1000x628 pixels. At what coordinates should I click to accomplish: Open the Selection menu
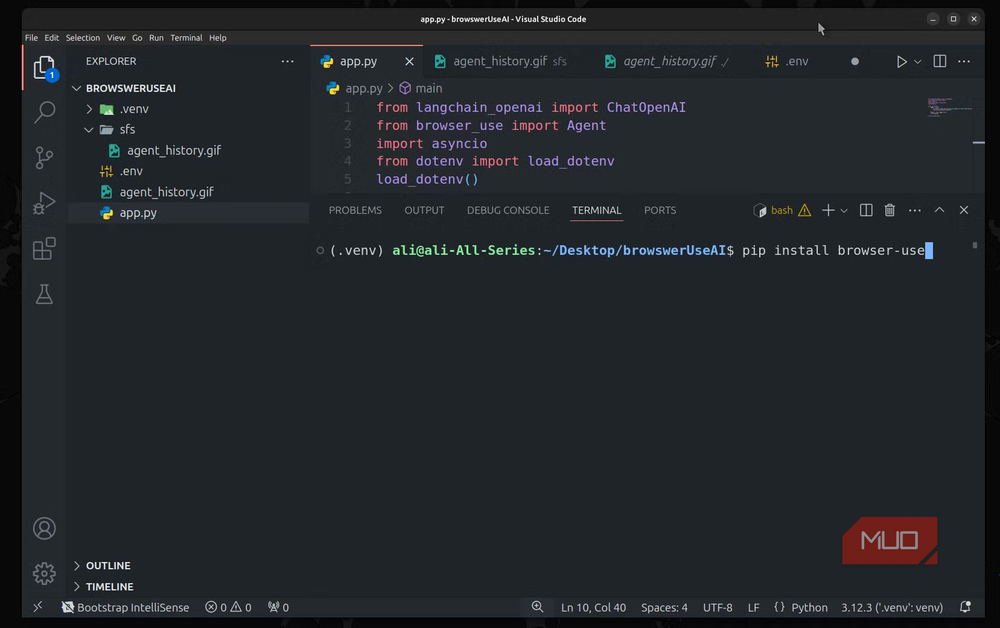(x=83, y=38)
